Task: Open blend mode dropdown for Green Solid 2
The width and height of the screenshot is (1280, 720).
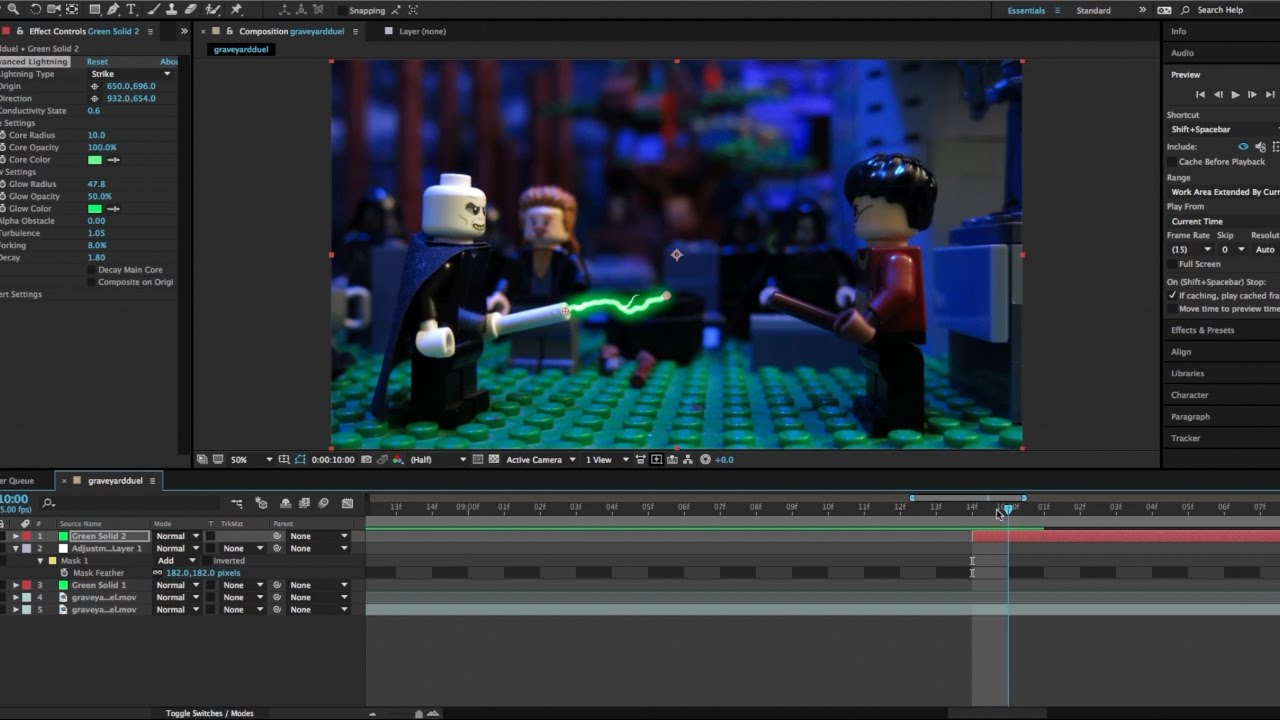Action: [177, 537]
